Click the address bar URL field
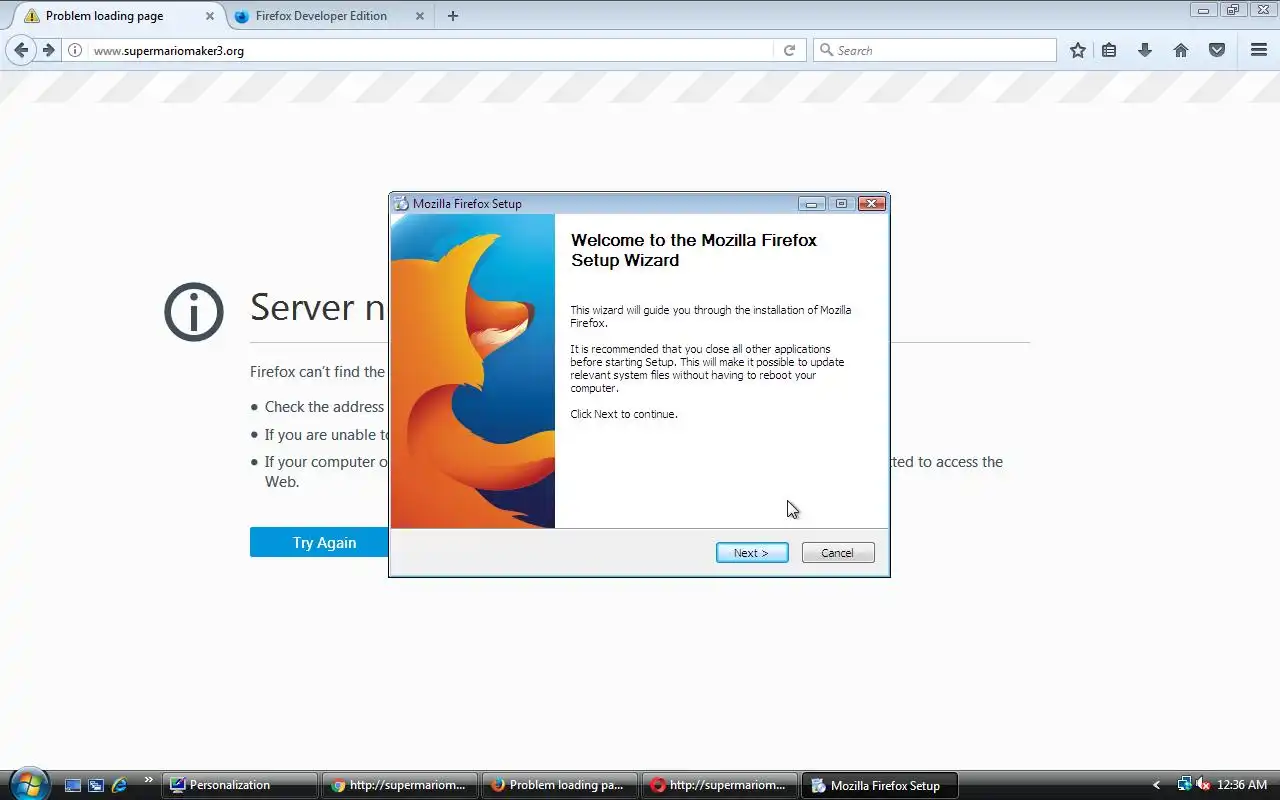Viewport: 1280px width, 800px height. (430, 50)
